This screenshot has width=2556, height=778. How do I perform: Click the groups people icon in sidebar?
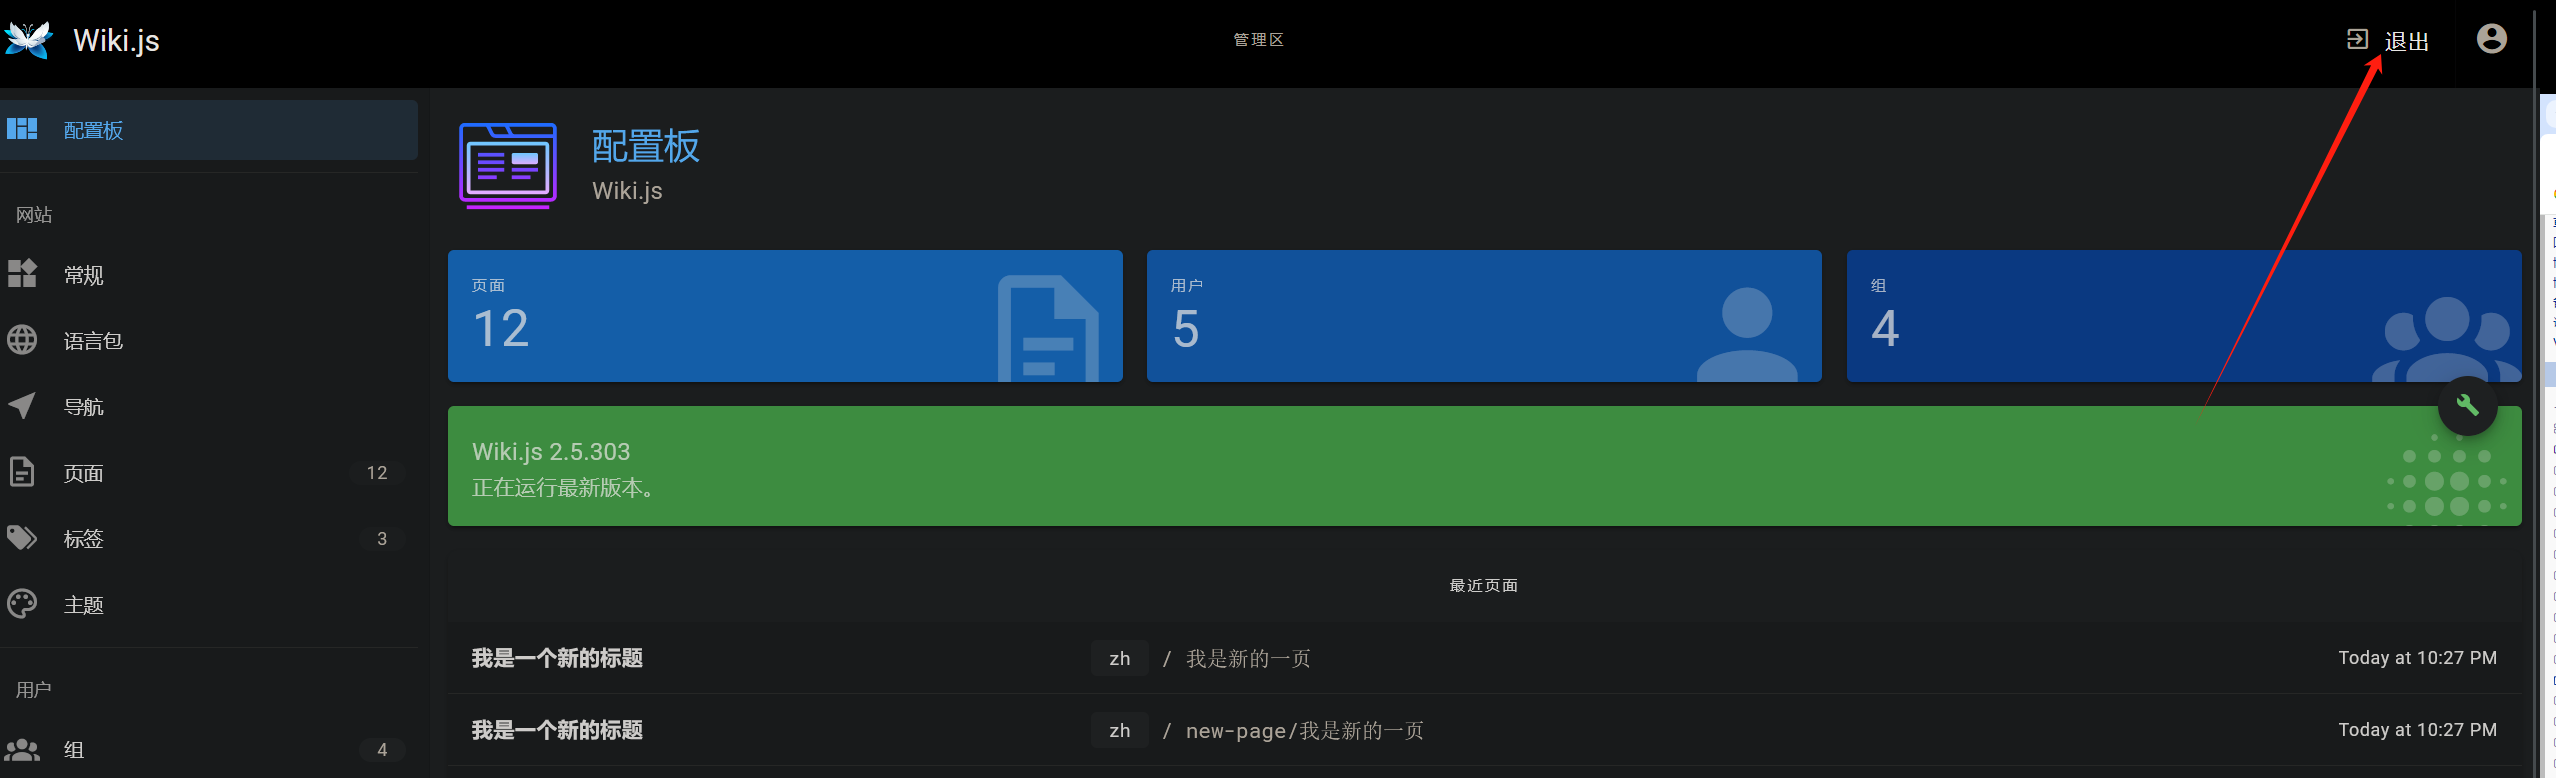click(x=22, y=749)
